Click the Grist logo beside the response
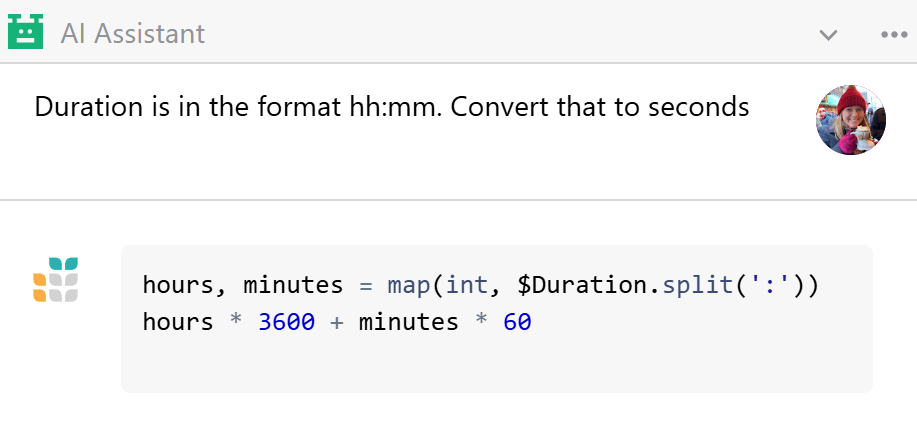This screenshot has width=917, height=427. coord(56,279)
